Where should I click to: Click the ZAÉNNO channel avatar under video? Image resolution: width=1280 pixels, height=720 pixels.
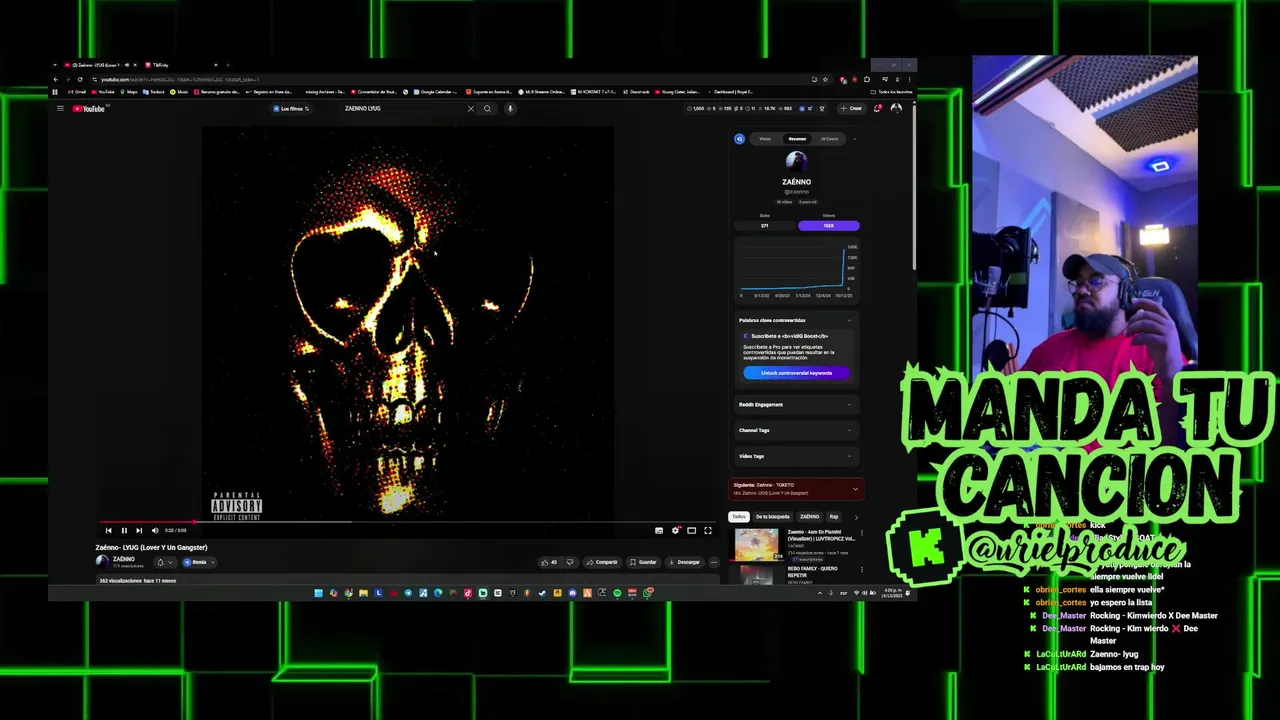[x=102, y=562]
